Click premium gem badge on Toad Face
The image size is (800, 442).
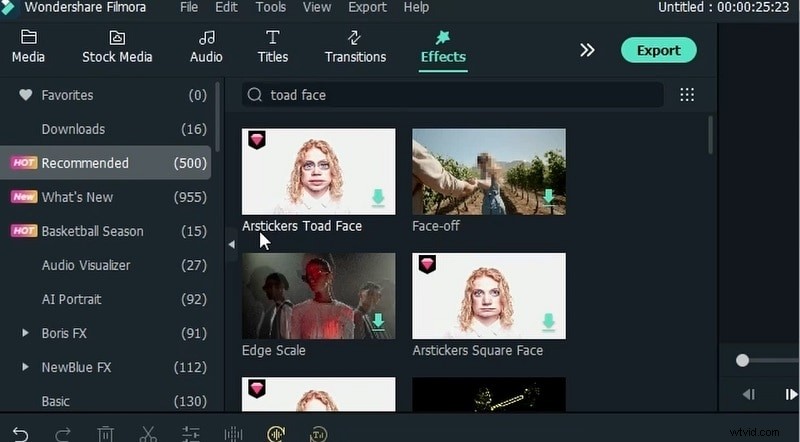257,140
